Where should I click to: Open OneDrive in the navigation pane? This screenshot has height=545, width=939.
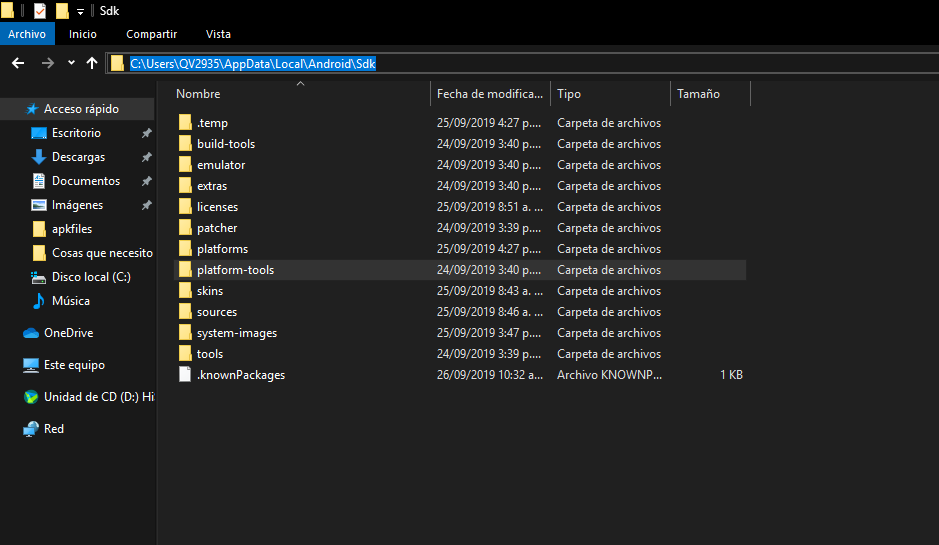click(x=68, y=333)
